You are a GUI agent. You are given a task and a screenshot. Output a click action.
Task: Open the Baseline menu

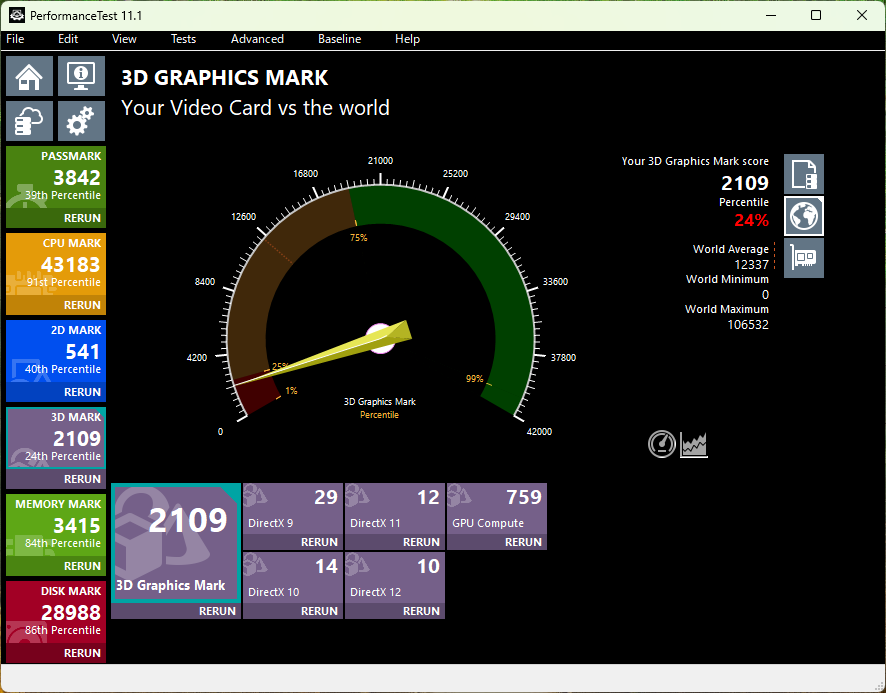tap(339, 39)
